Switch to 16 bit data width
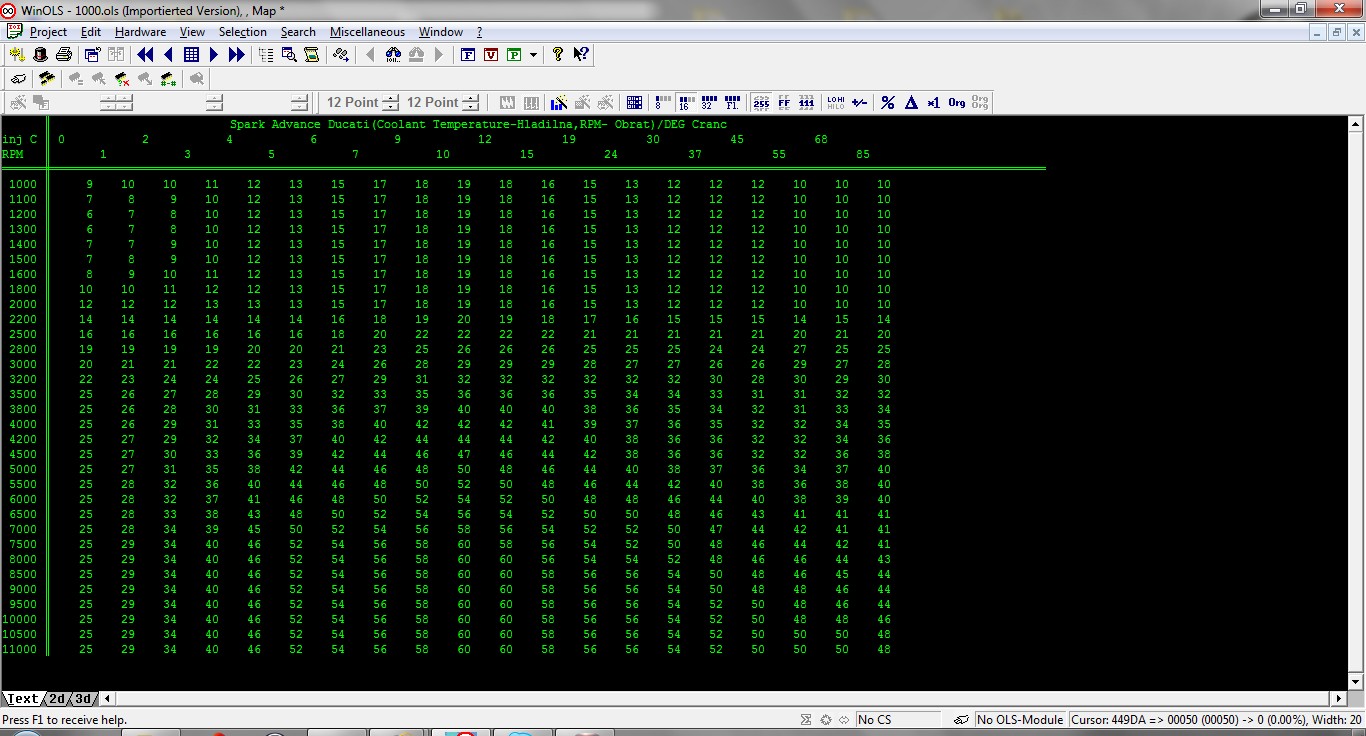The width and height of the screenshot is (1366, 736). click(x=686, y=102)
